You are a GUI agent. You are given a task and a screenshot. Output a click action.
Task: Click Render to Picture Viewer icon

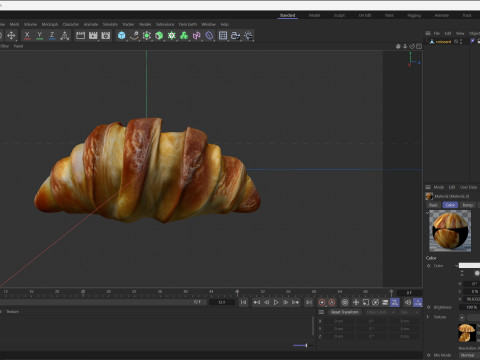pyautogui.click(x=93, y=35)
